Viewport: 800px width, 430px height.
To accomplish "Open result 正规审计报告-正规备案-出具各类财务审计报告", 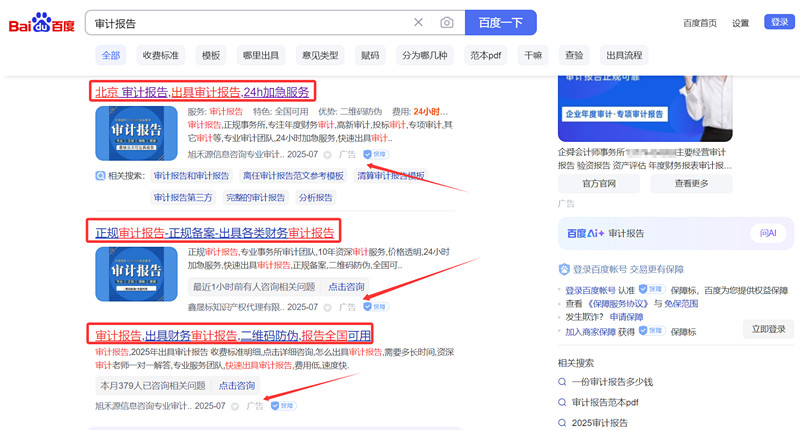I will 214,233.
